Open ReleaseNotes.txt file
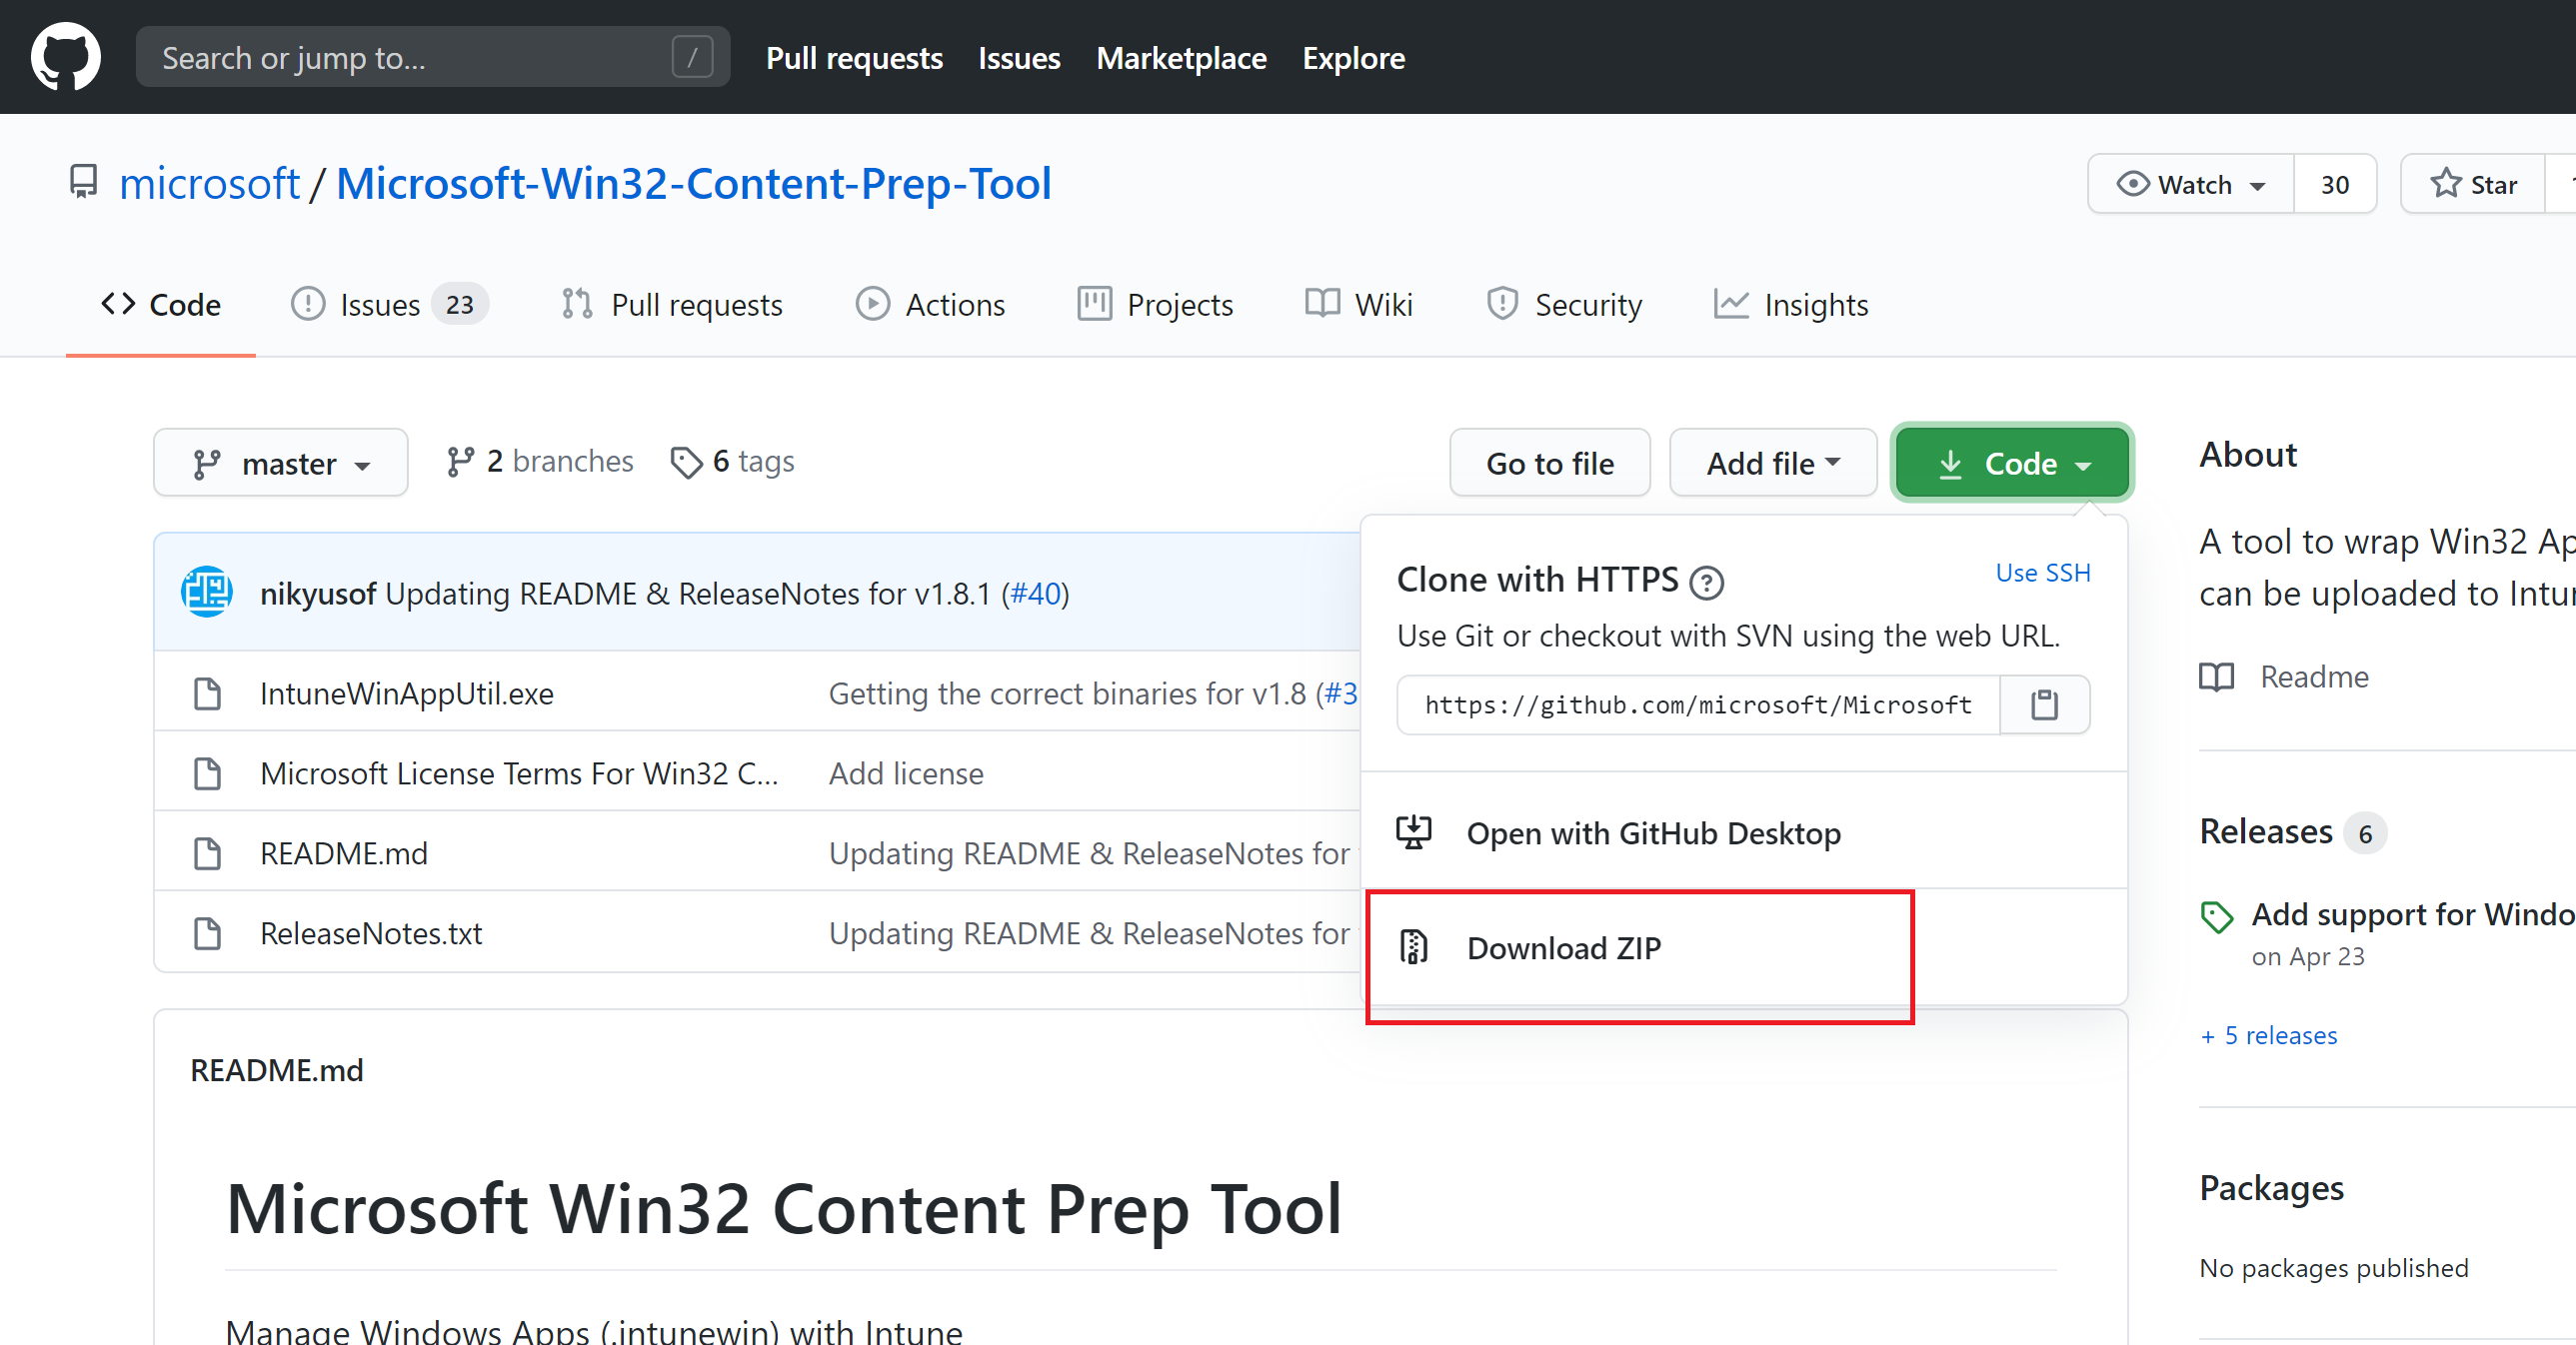Viewport: 2576px width, 1345px height. 371,933
